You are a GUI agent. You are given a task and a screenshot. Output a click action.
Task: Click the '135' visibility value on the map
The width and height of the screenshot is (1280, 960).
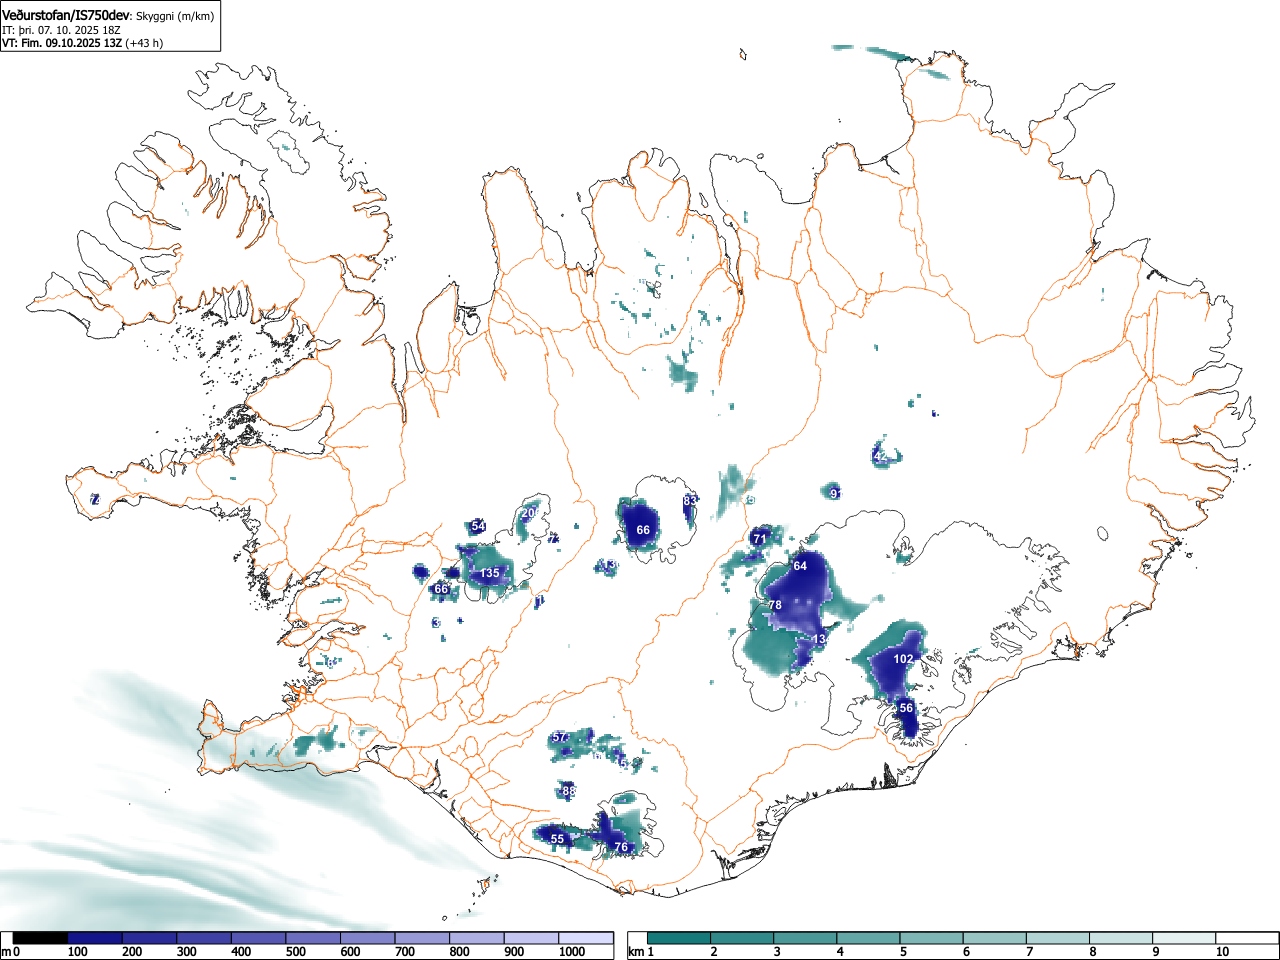(x=490, y=574)
